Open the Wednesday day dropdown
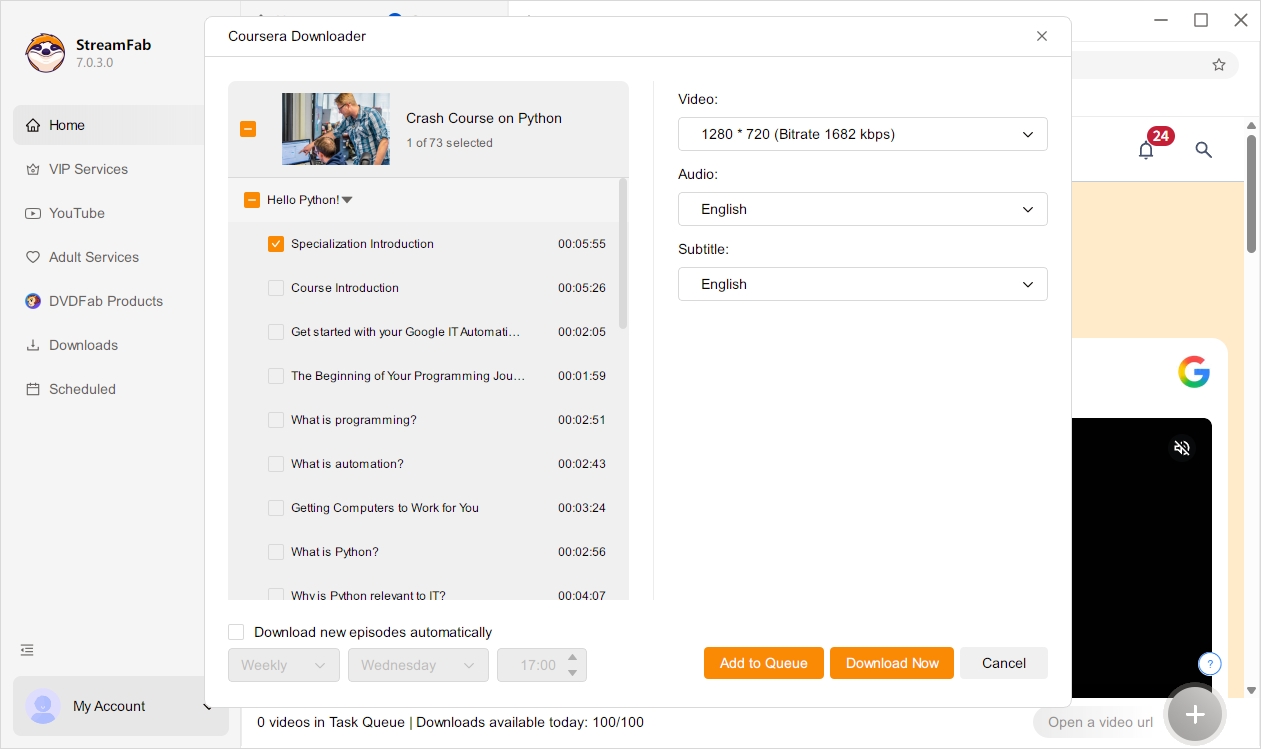This screenshot has width=1261, height=749. coord(418,665)
